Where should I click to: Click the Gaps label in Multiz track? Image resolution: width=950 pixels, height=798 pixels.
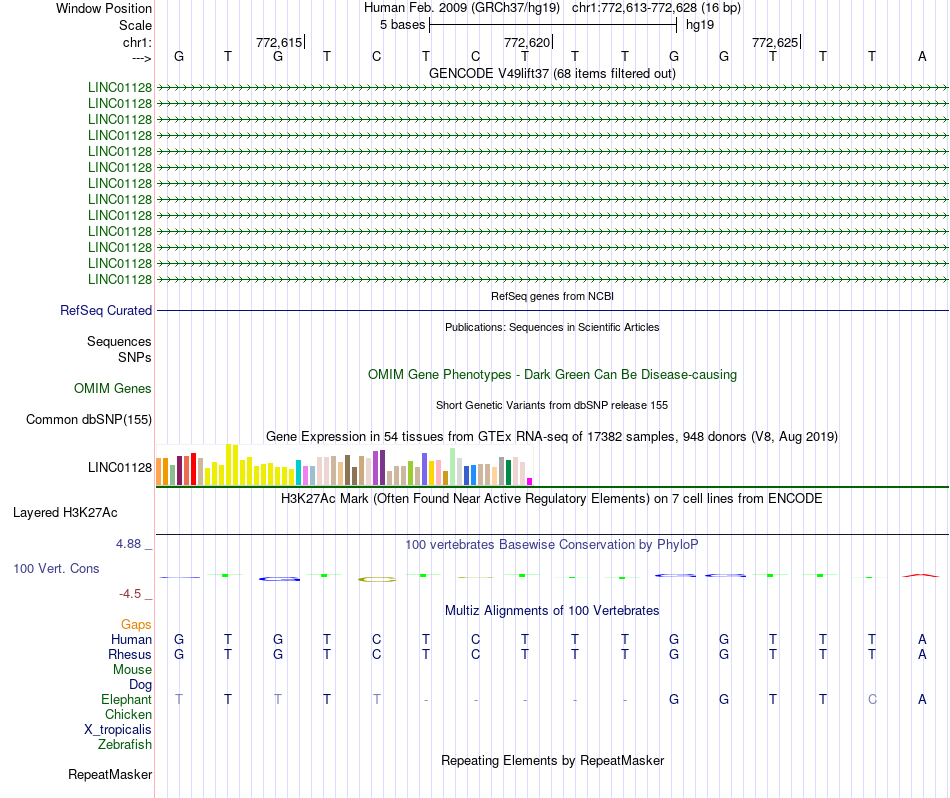coord(136,624)
